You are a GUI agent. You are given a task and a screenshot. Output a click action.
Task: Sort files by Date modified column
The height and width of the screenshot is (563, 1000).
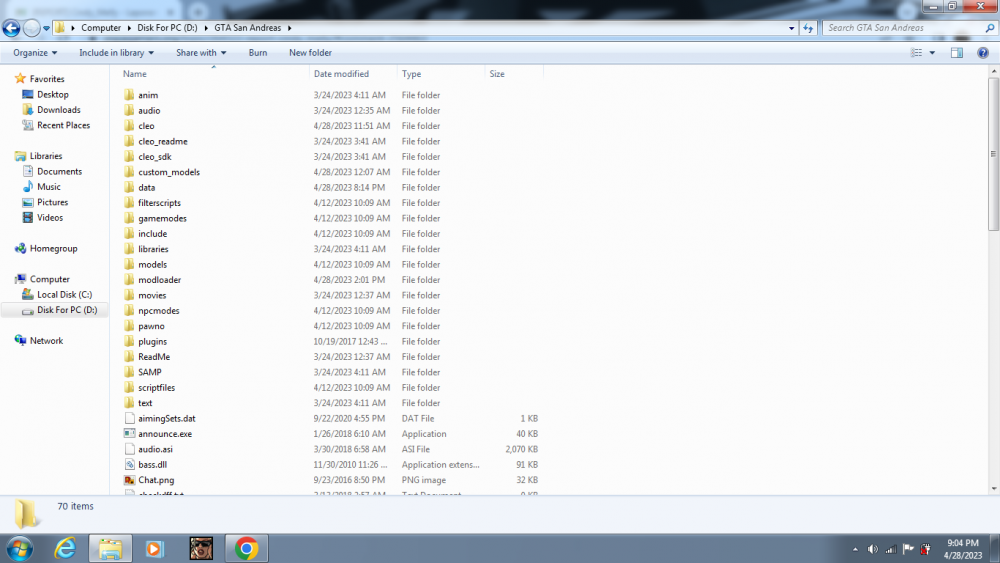pyautogui.click(x=341, y=74)
